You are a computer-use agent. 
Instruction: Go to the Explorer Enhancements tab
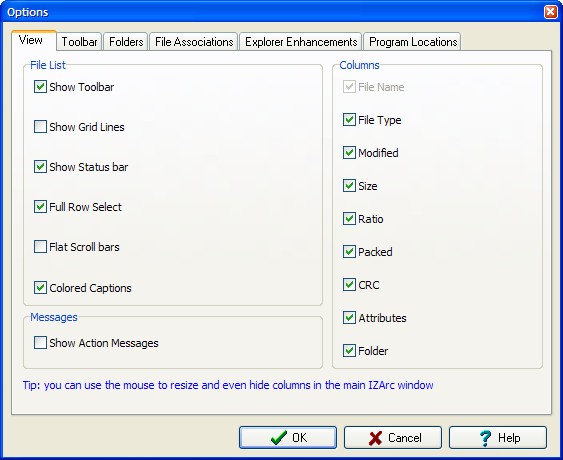point(301,42)
